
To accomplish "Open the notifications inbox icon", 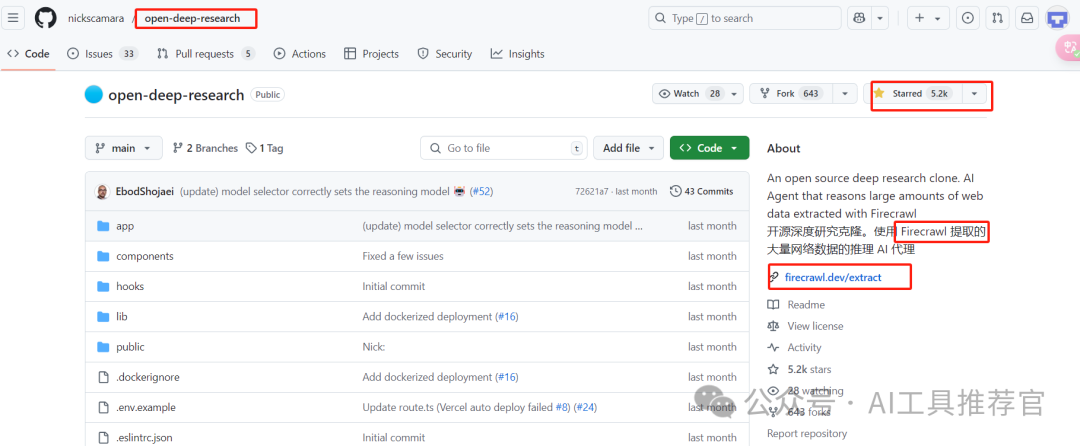I will click(1027, 19).
